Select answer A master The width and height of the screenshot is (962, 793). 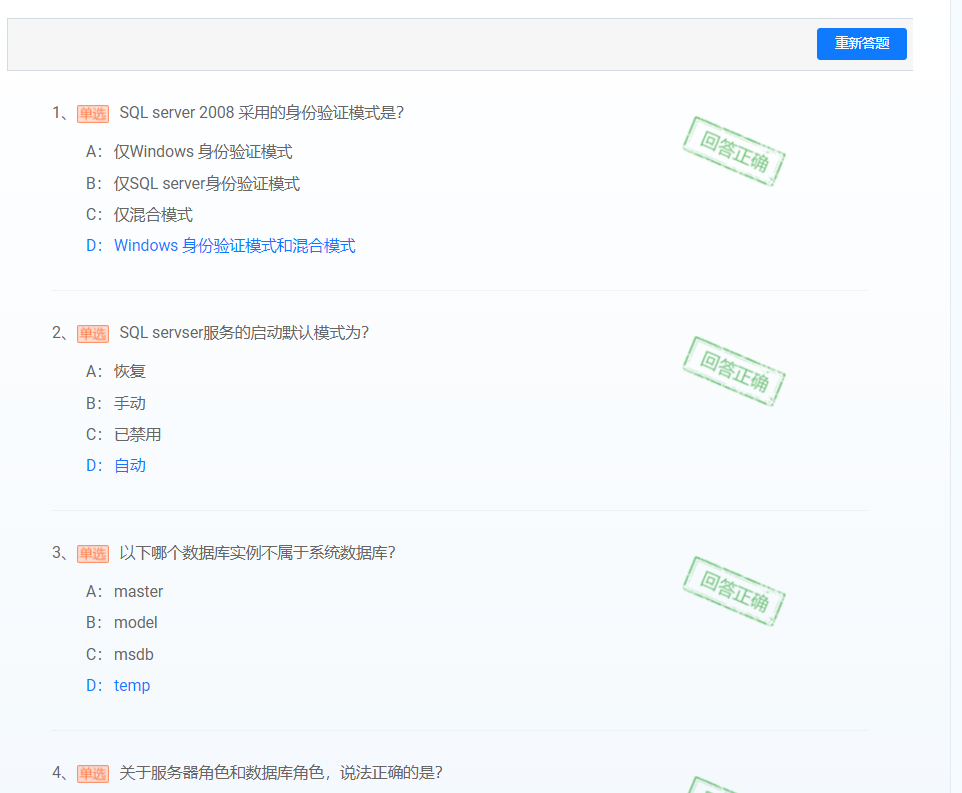point(125,591)
